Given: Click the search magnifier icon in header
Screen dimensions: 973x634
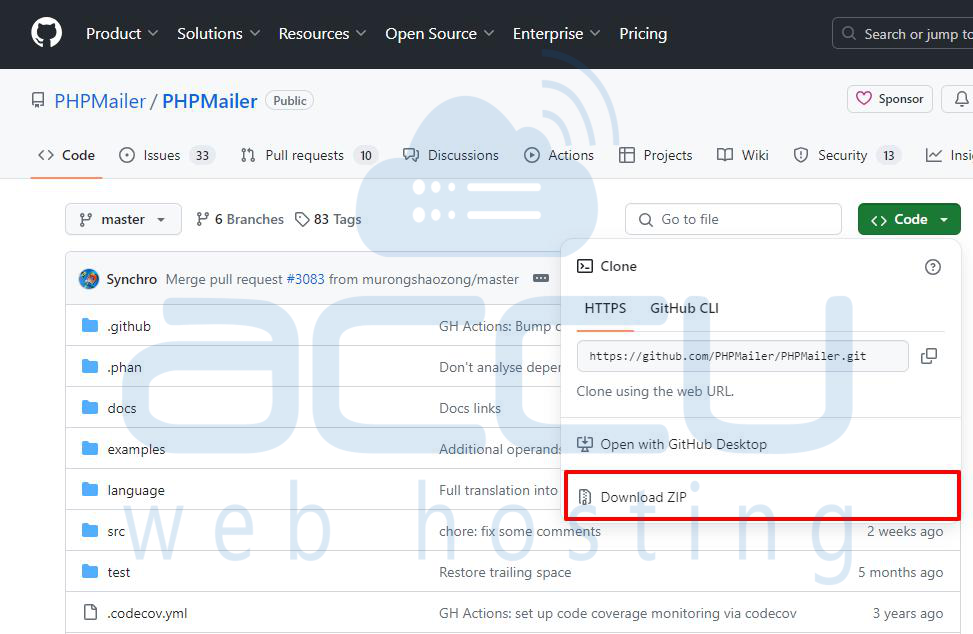Looking at the screenshot, I should (849, 33).
